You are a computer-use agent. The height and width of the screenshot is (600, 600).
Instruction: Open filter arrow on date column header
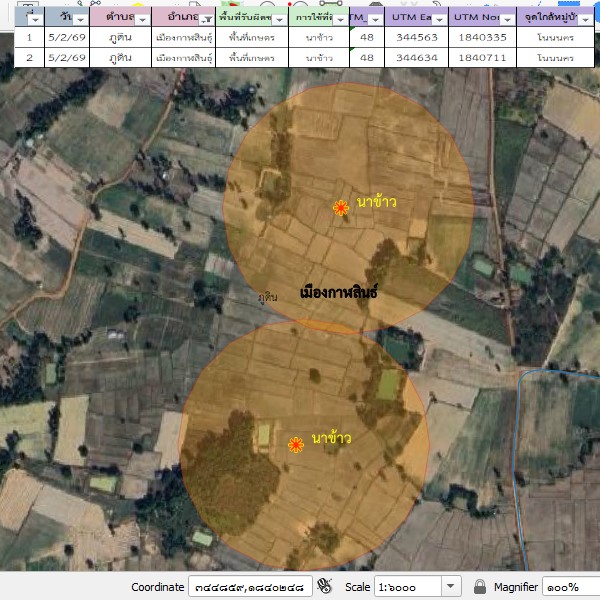[x=78, y=19]
